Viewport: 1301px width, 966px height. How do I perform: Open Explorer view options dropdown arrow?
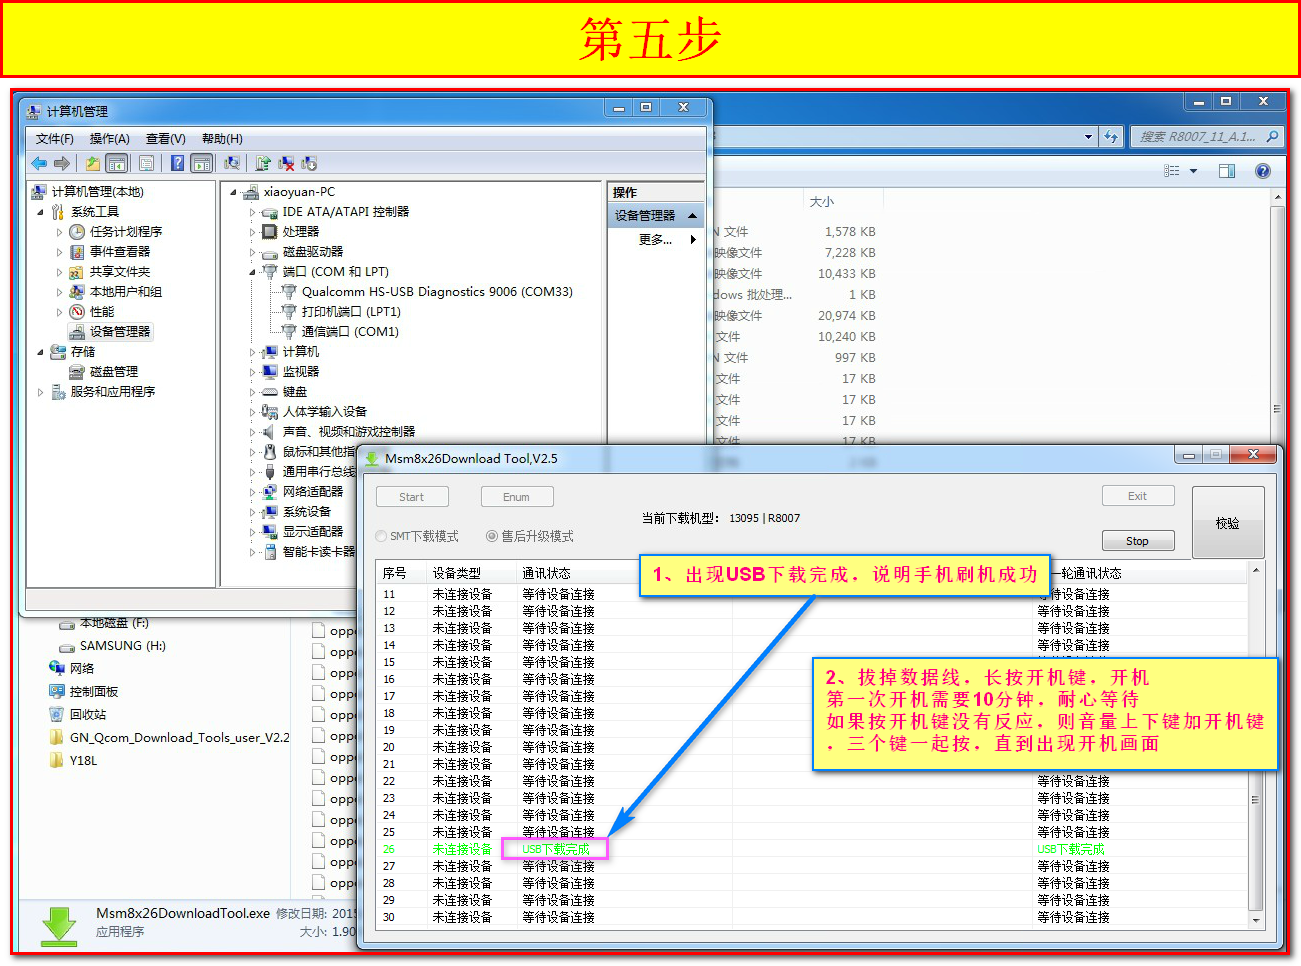1193,171
